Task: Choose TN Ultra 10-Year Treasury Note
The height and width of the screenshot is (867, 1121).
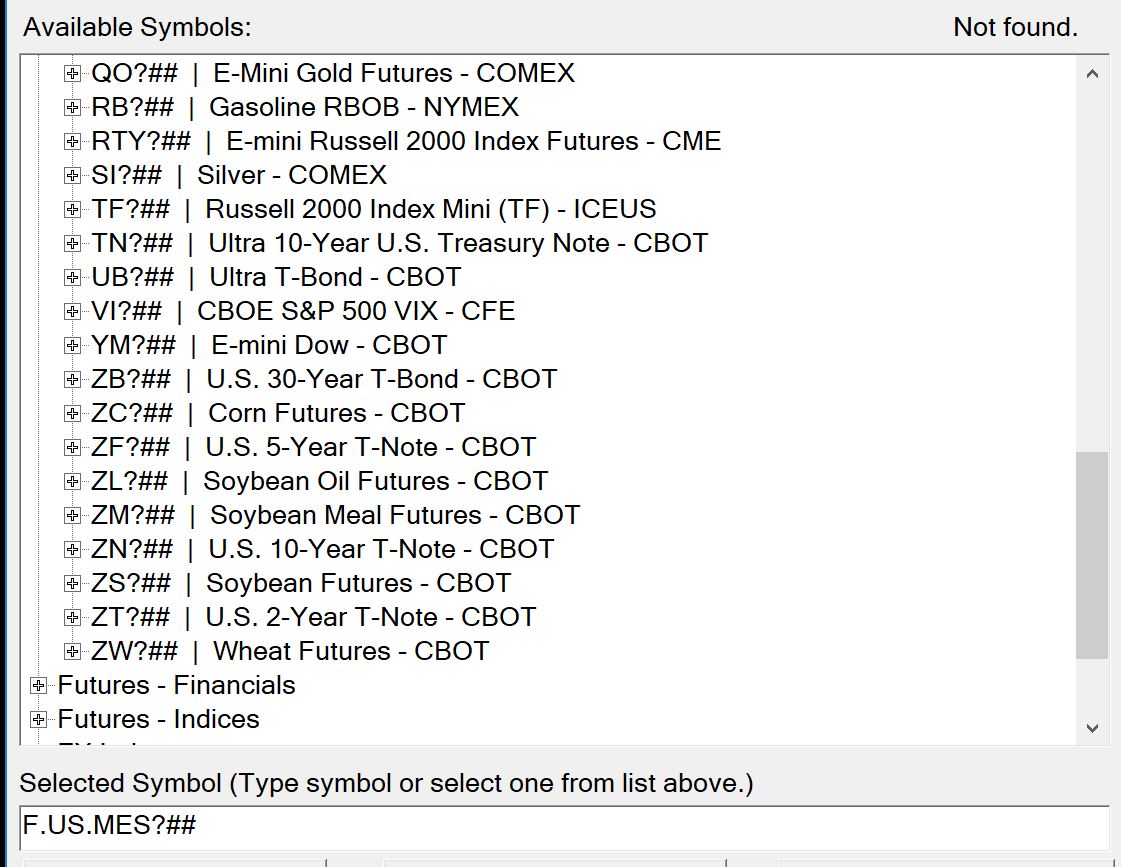Action: [399, 244]
